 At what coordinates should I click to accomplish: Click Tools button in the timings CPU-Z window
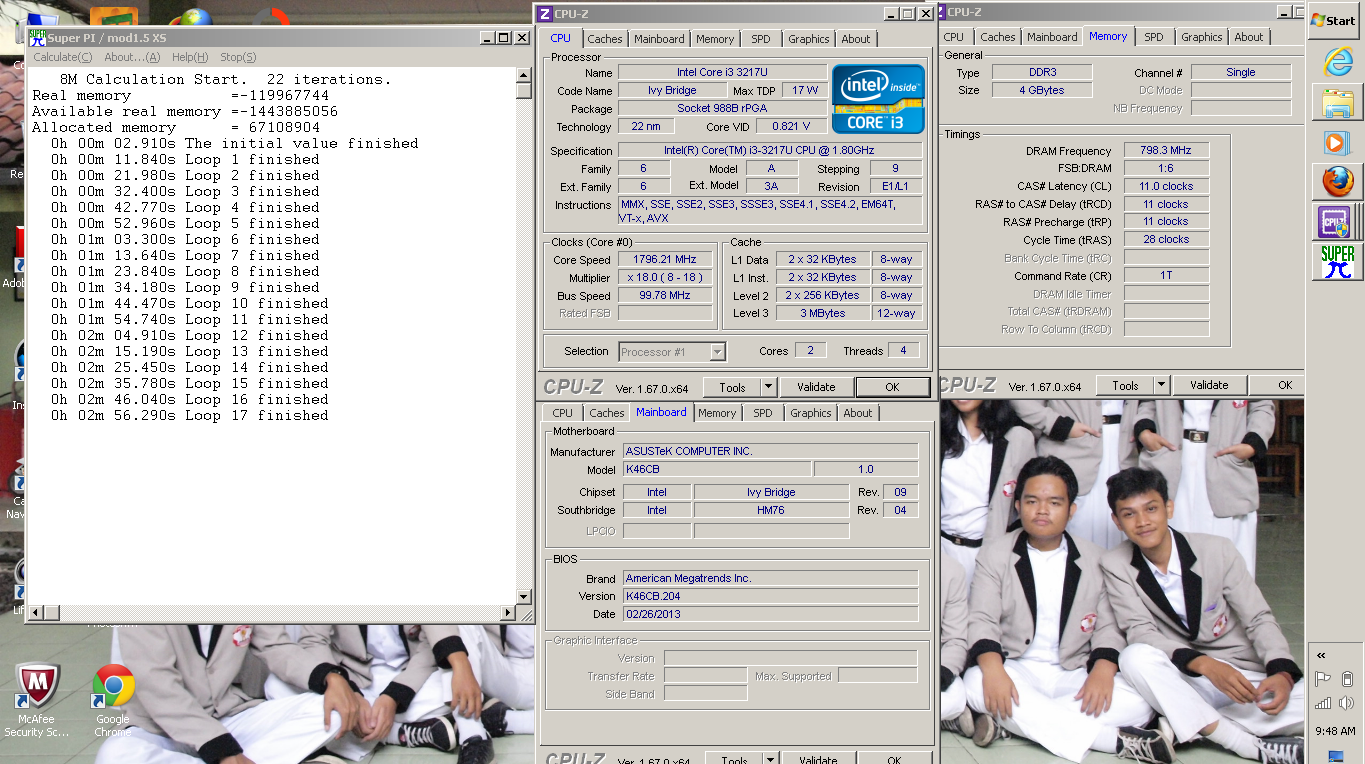[1125, 385]
